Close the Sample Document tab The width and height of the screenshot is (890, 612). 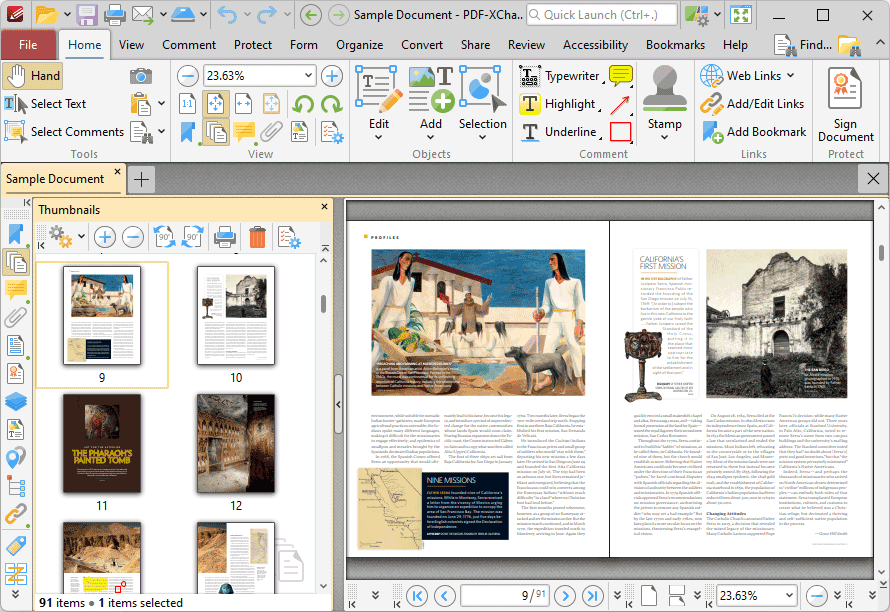click(117, 171)
